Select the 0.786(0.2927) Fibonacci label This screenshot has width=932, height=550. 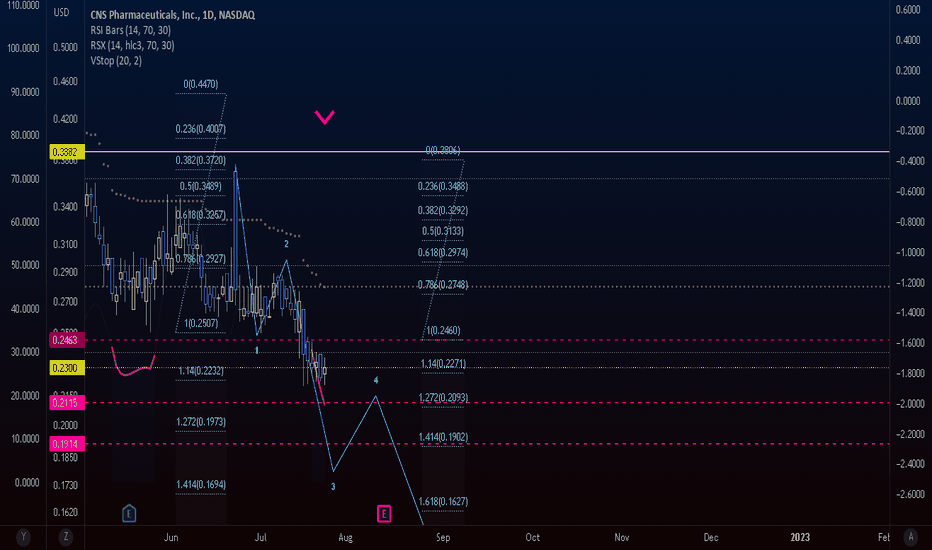pyautogui.click(x=201, y=259)
